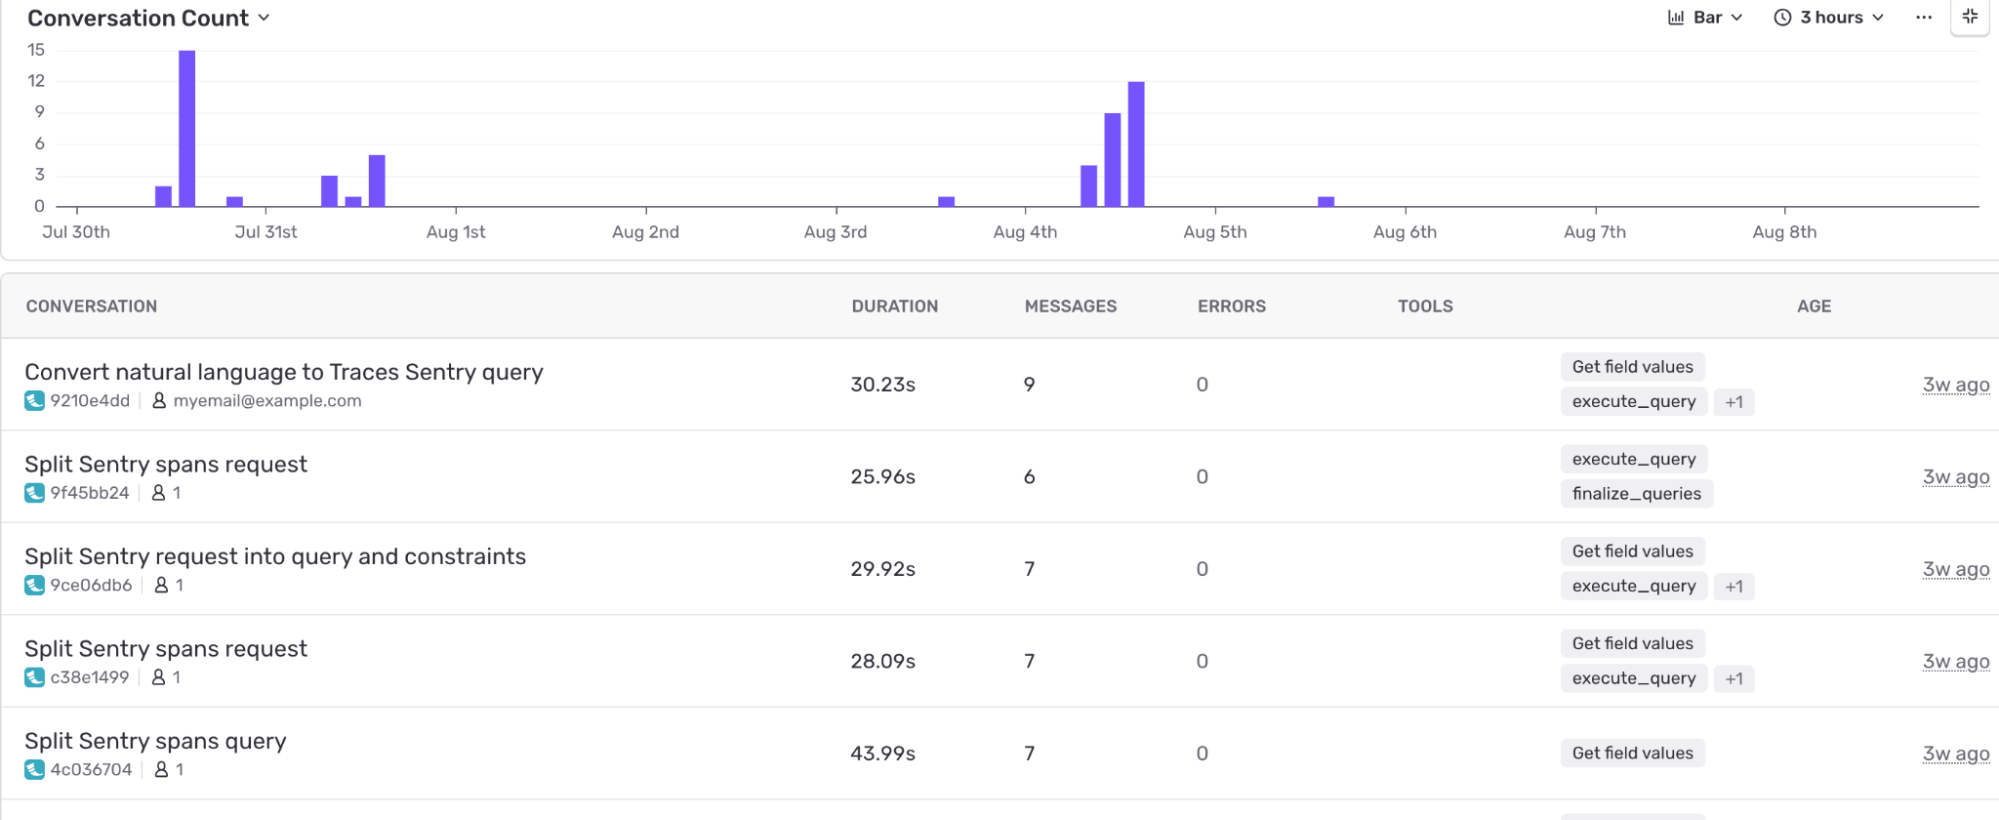
Task: Click myemail@example.com user label
Action: click(x=267, y=401)
